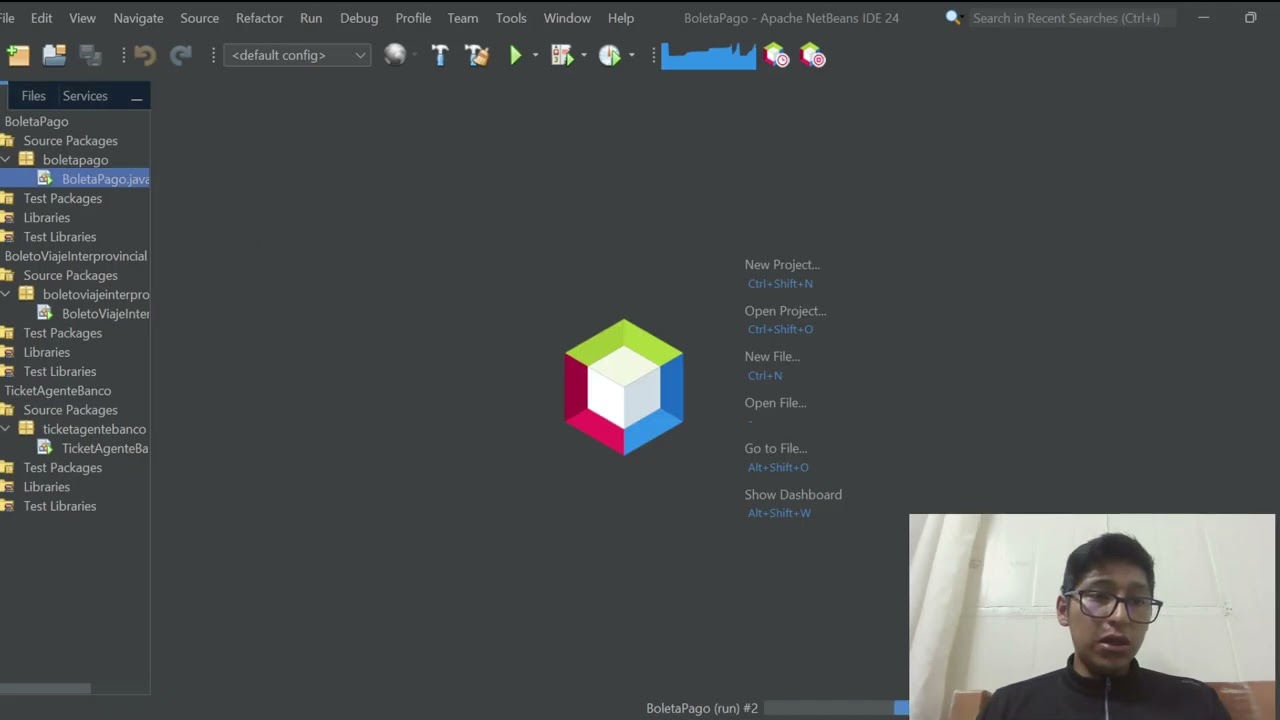Click the BoletaPago run progress bar

click(x=836, y=708)
